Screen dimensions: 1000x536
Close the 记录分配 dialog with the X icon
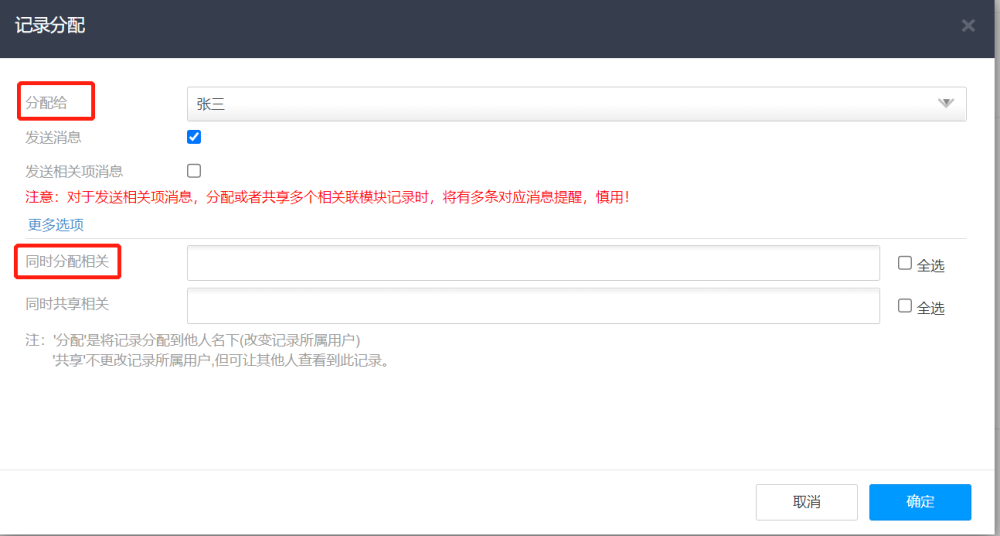click(x=968, y=26)
